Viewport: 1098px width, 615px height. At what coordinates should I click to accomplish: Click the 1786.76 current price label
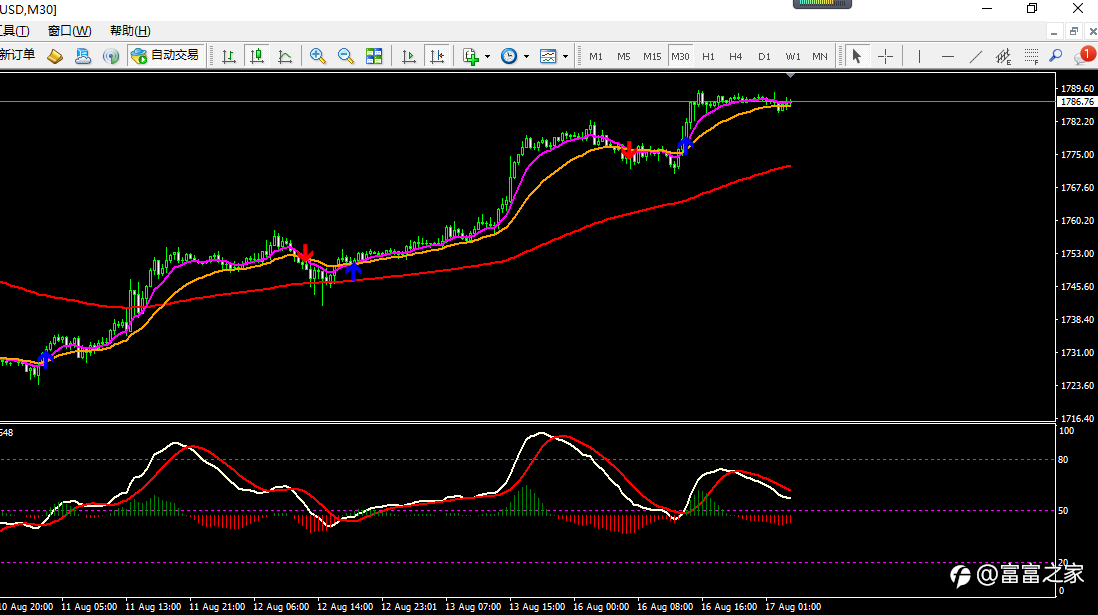(1076, 102)
